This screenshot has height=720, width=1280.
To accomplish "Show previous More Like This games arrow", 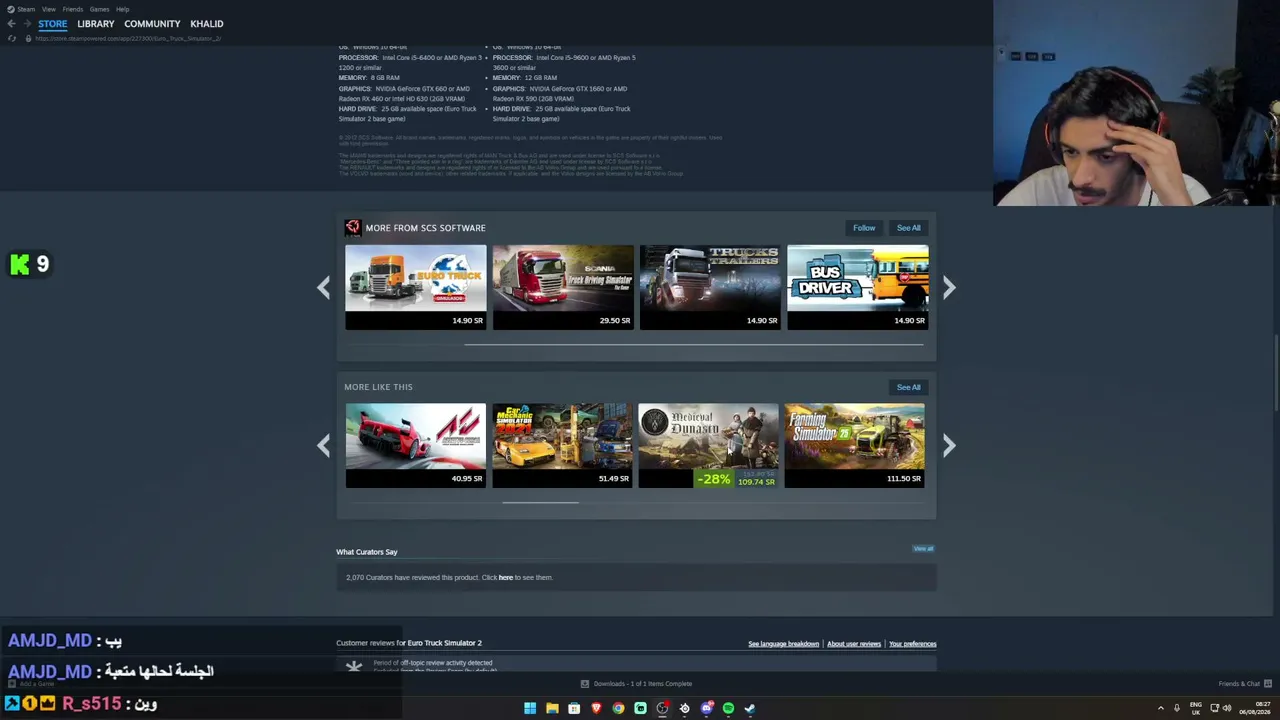I will click(323, 446).
